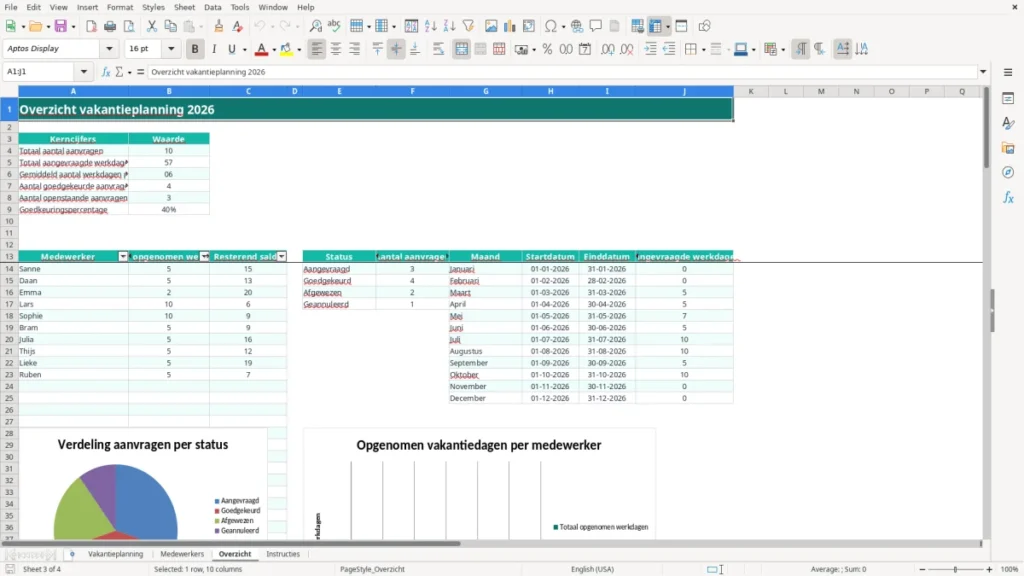The image size is (1024, 576).
Task: Toggle Merge and Center Cells
Action: [x=461, y=49]
